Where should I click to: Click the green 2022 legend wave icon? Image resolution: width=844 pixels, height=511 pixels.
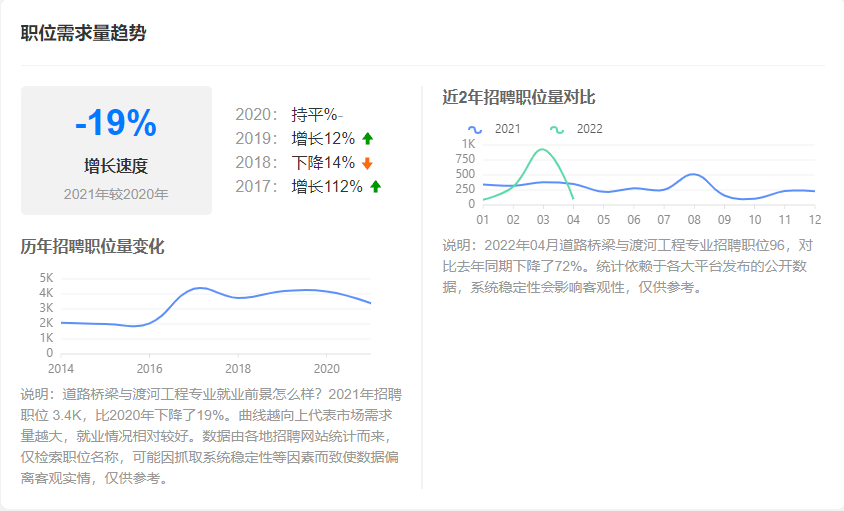[557, 130]
